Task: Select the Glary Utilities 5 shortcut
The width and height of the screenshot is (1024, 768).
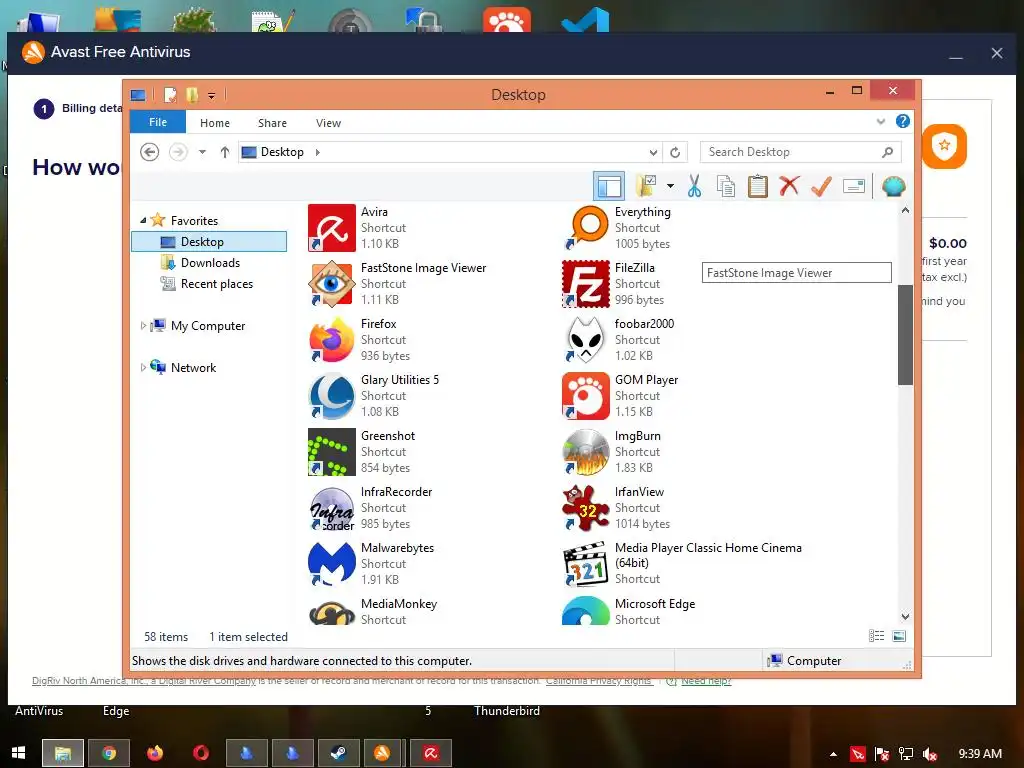Action: pyautogui.click(x=332, y=396)
